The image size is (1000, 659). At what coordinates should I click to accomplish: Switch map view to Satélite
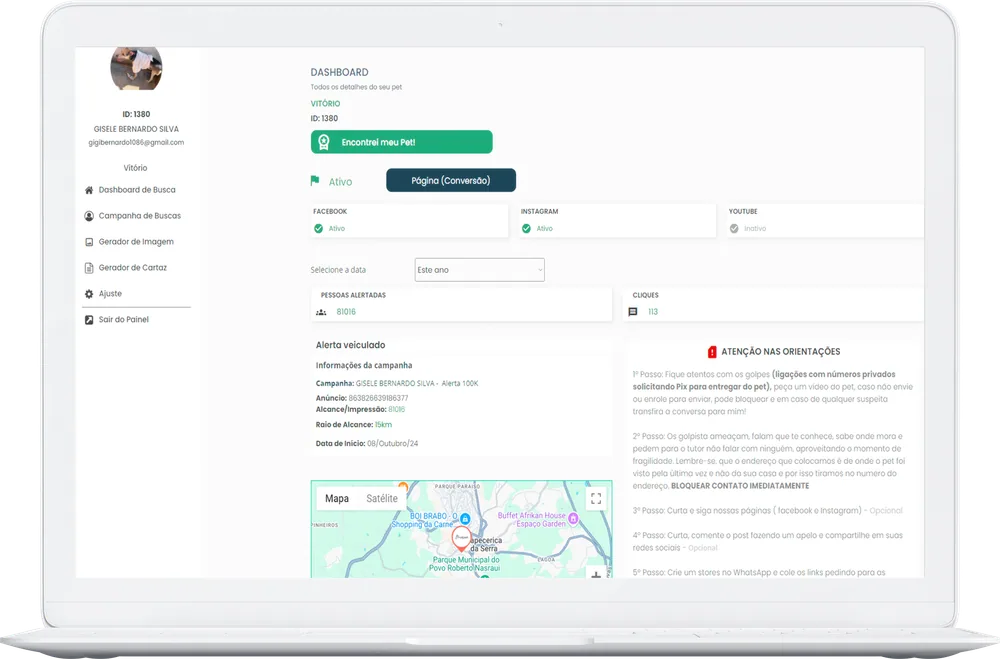tap(381, 499)
